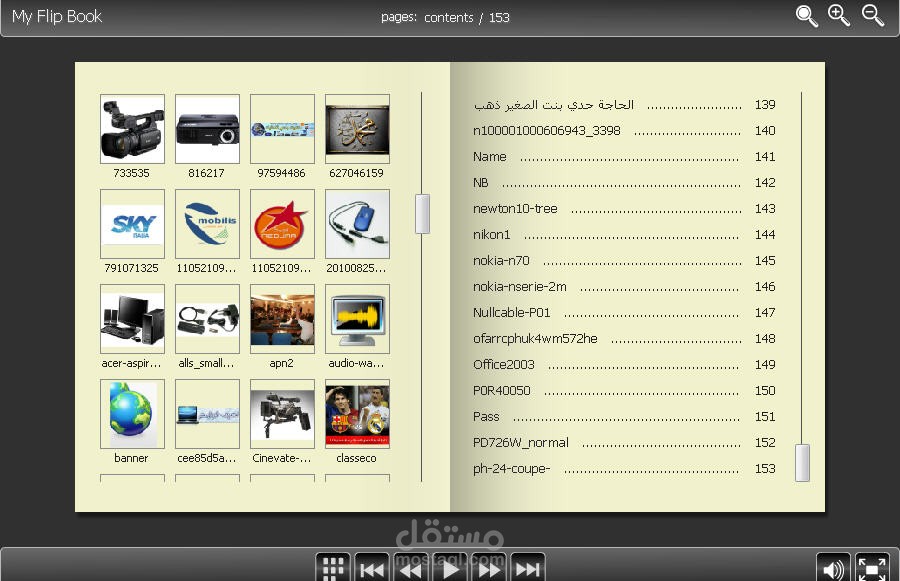Zoom in with the plus magnifier
This screenshot has width=900, height=581.
tap(839, 16)
